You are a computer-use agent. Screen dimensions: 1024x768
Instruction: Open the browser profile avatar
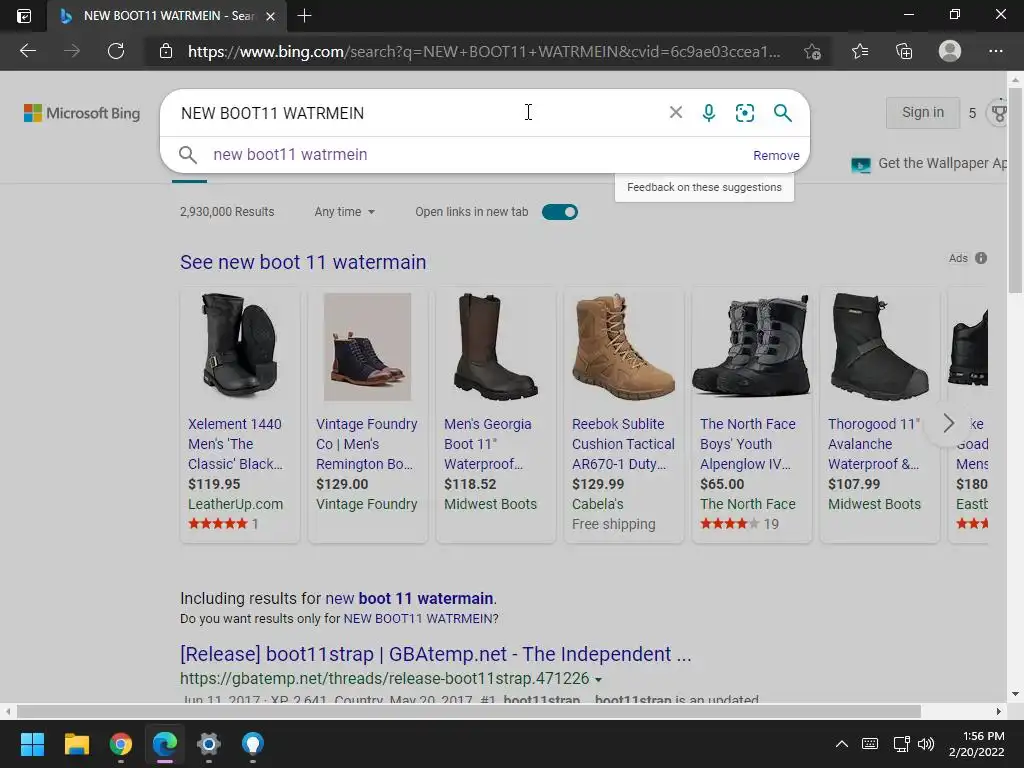click(950, 51)
